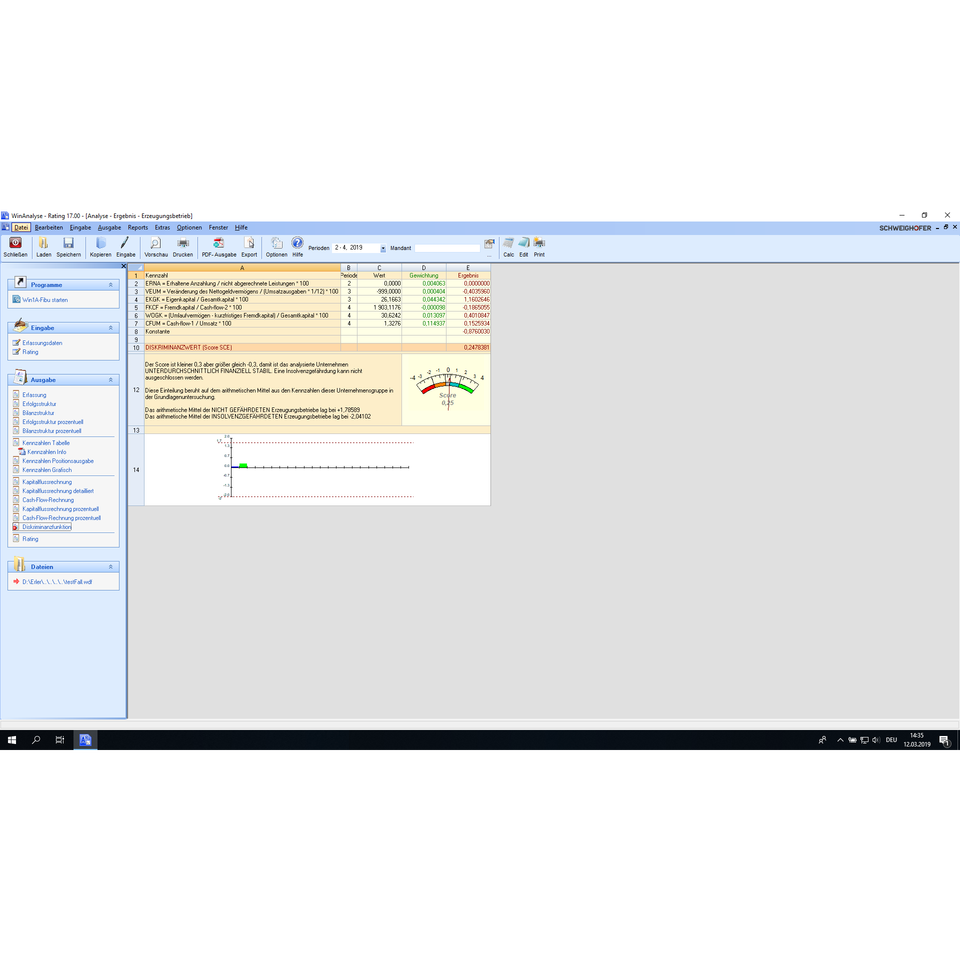Open print preview with Vorschau icon
The image size is (960, 960).
coord(156,243)
